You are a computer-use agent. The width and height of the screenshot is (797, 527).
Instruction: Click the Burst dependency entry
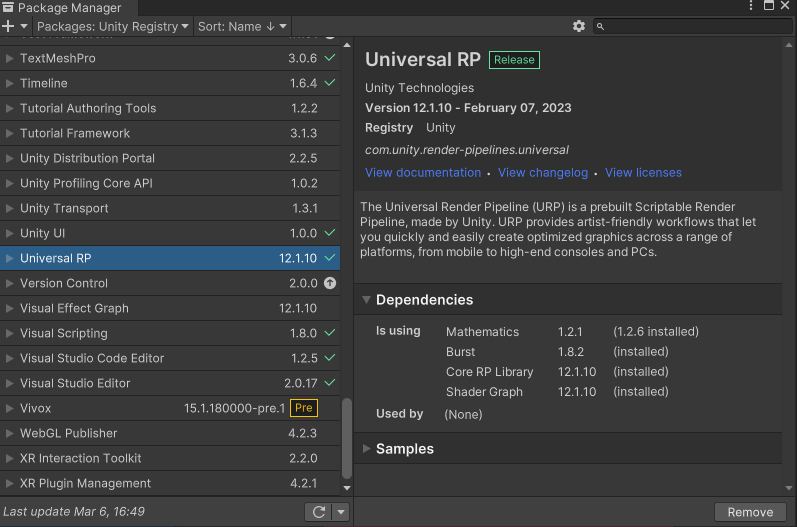click(461, 352)
